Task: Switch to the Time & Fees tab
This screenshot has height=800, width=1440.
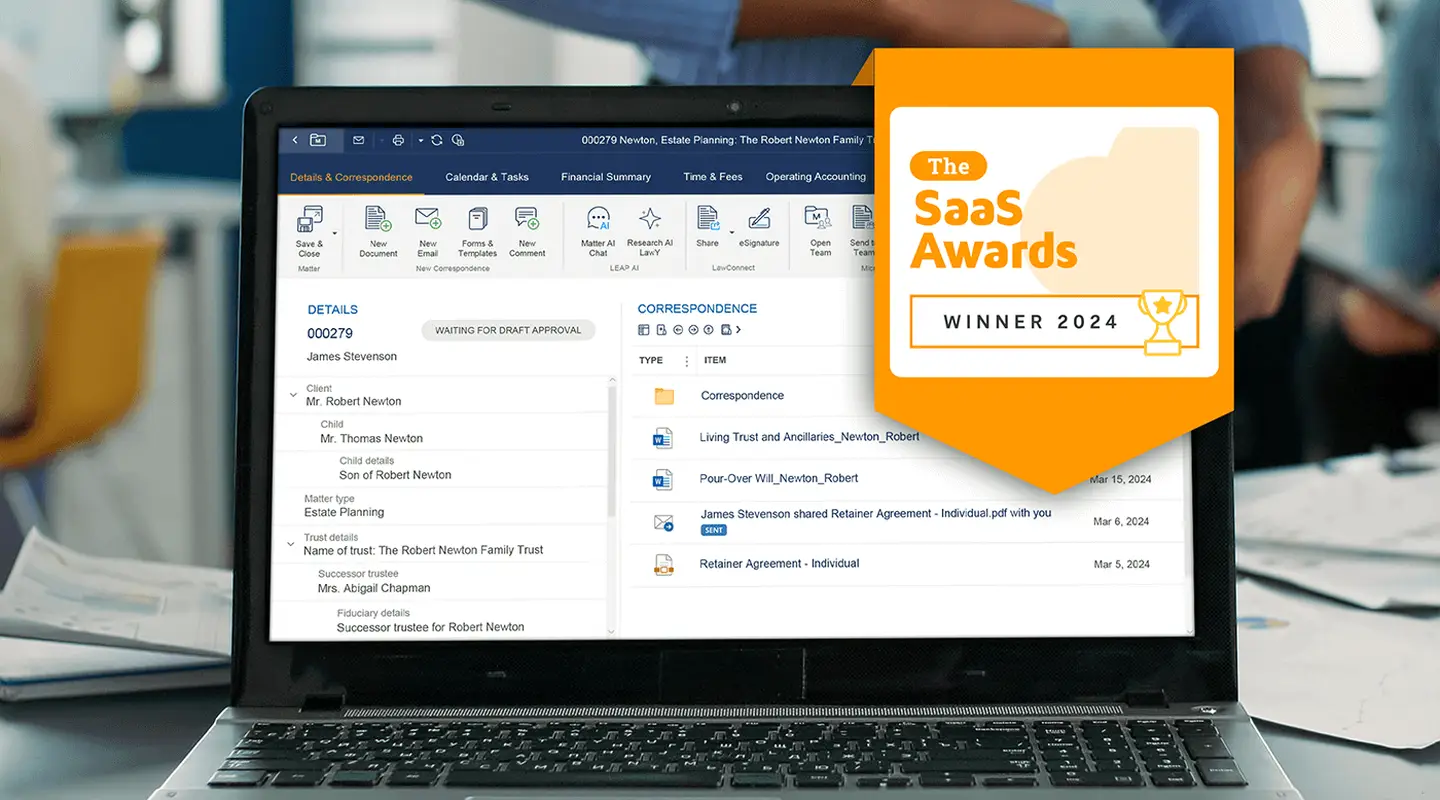Action: click(713, 177)
